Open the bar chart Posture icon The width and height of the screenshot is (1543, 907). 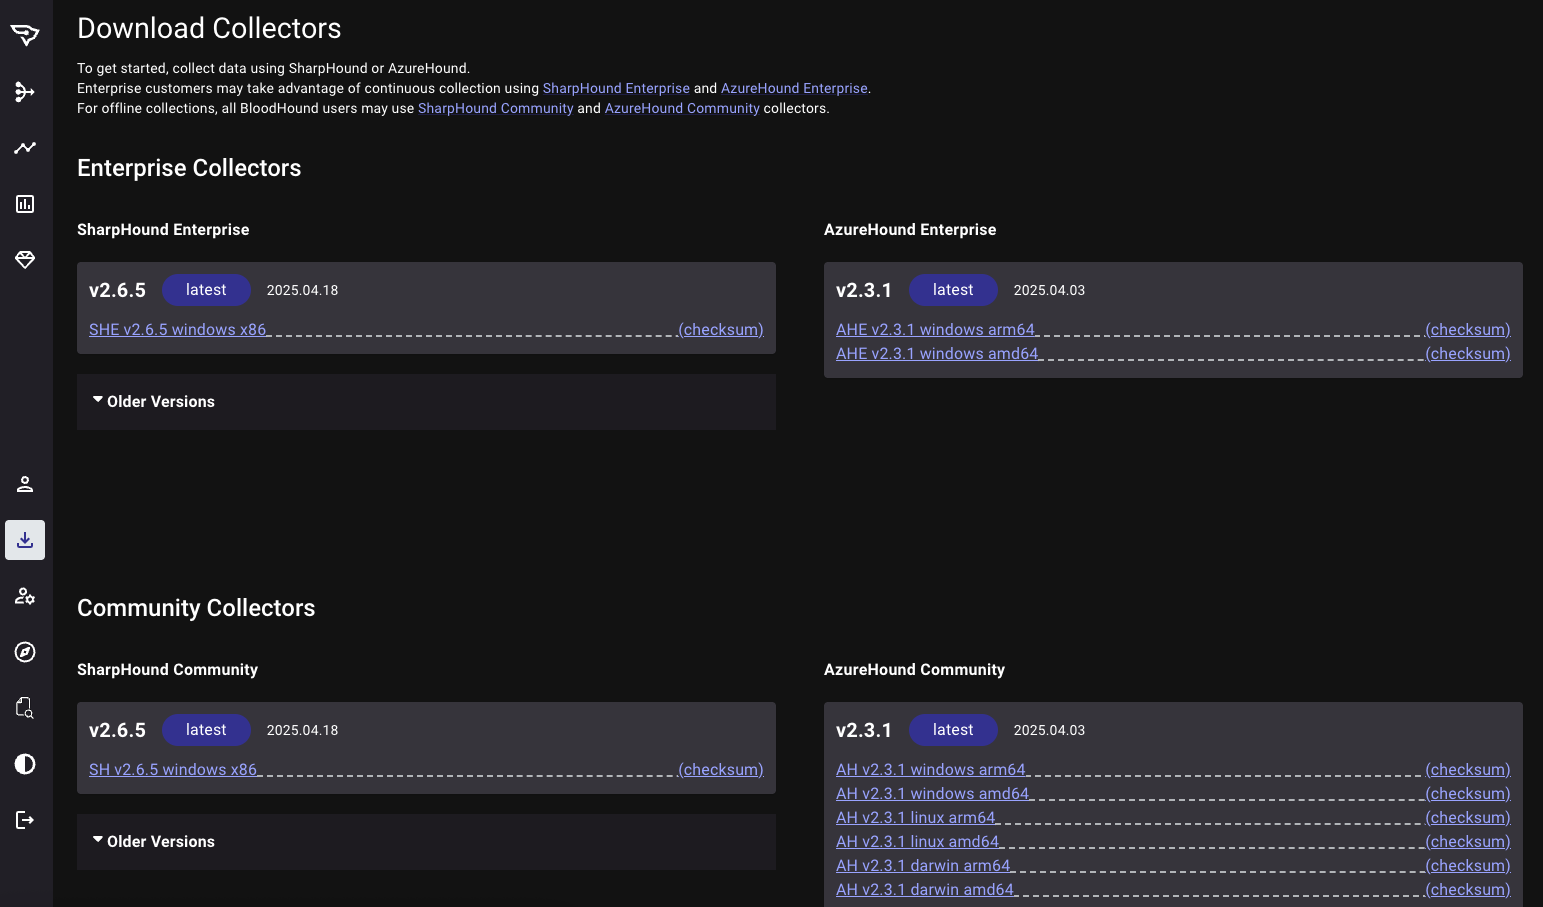[25, 204]
